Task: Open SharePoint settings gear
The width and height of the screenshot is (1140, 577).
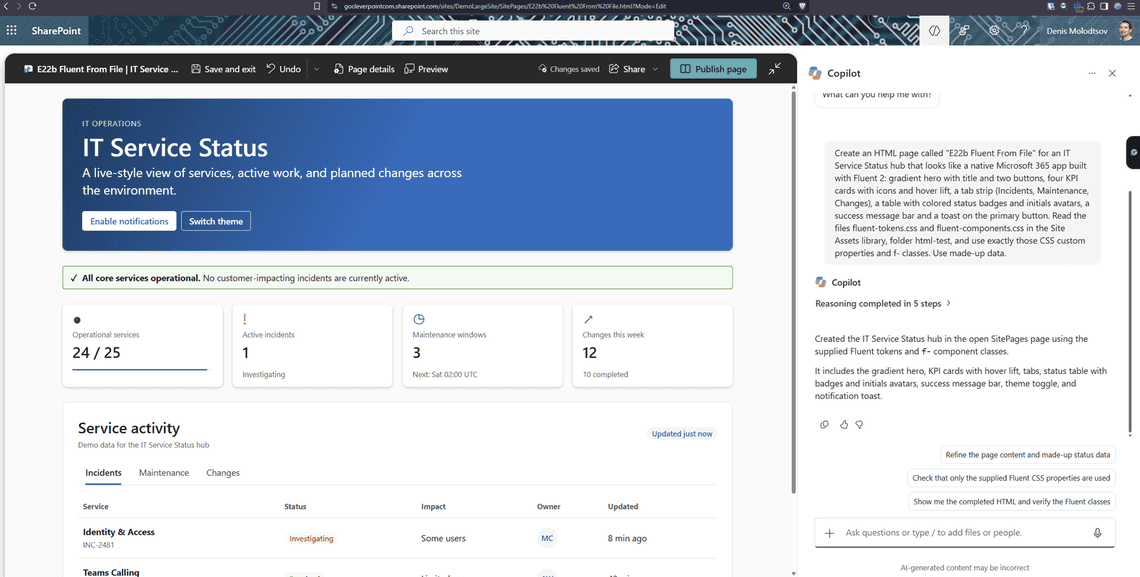Action: coord(994,31)
